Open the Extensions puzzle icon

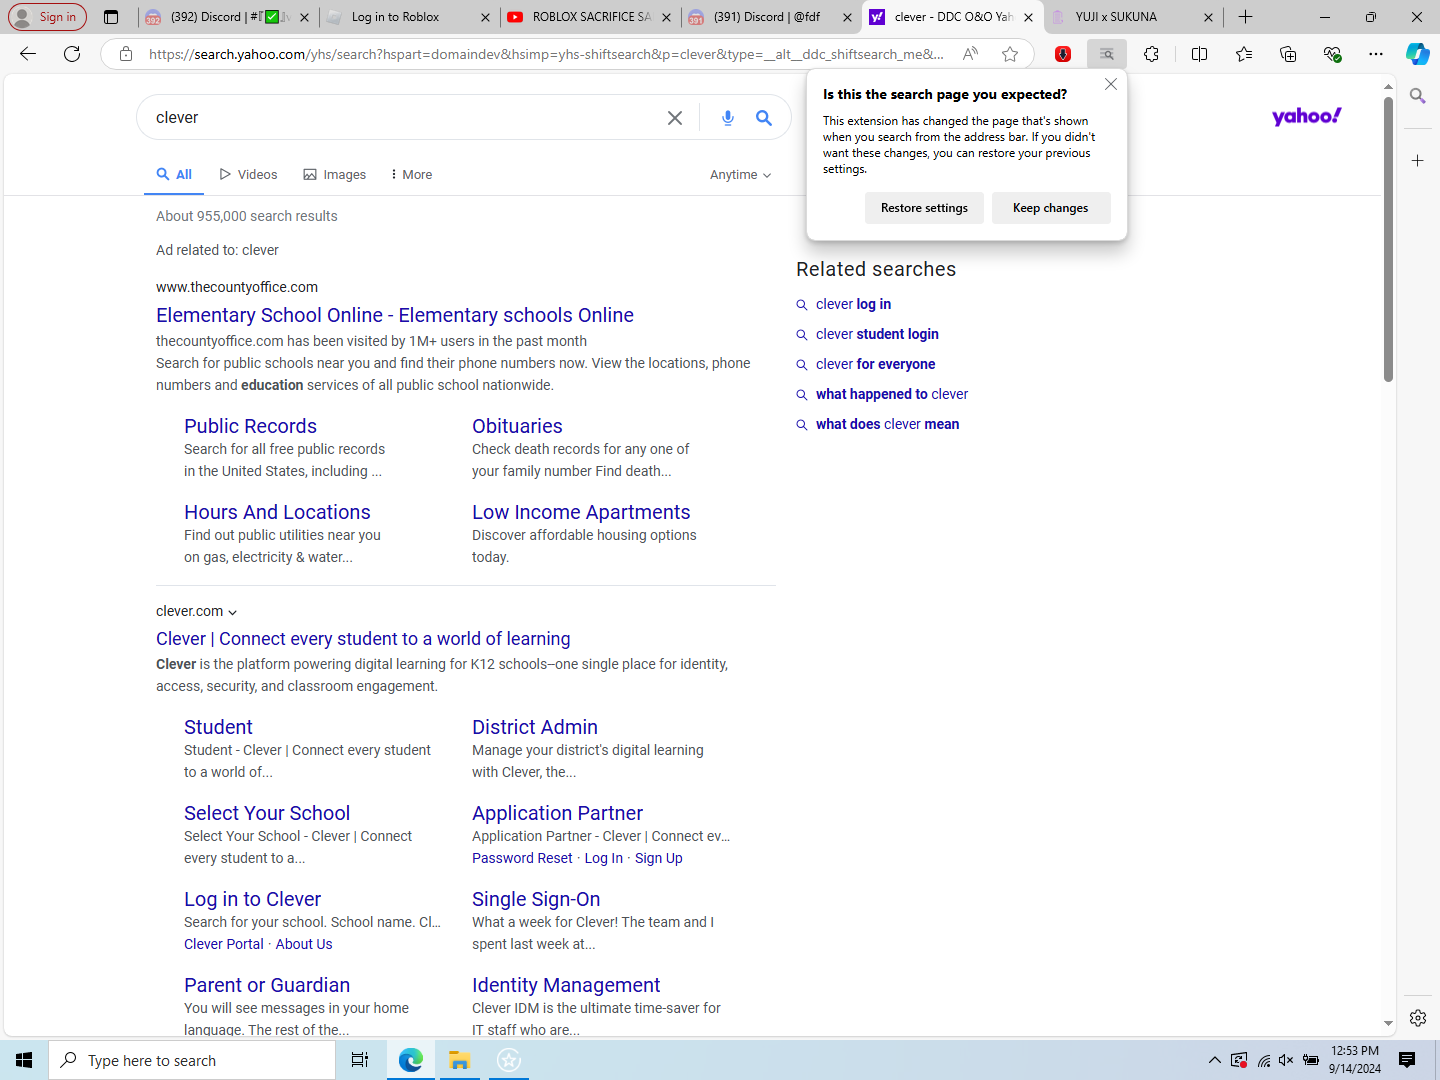tap(1152, 54)
